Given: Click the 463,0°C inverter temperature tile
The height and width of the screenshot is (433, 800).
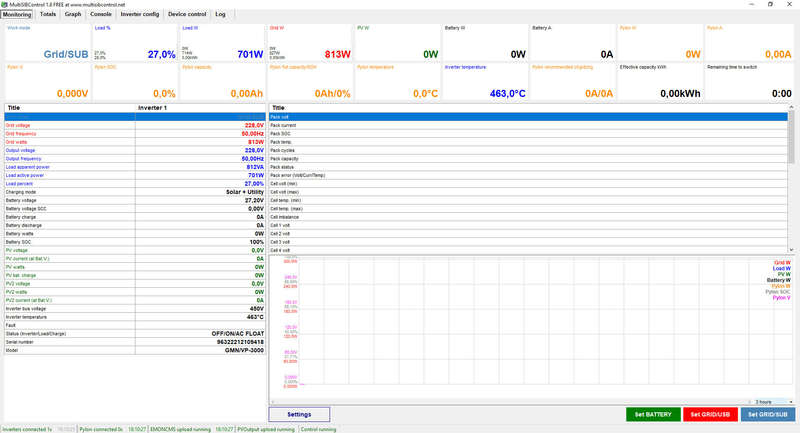Looking at the screenshot, I should click(485, 82).
